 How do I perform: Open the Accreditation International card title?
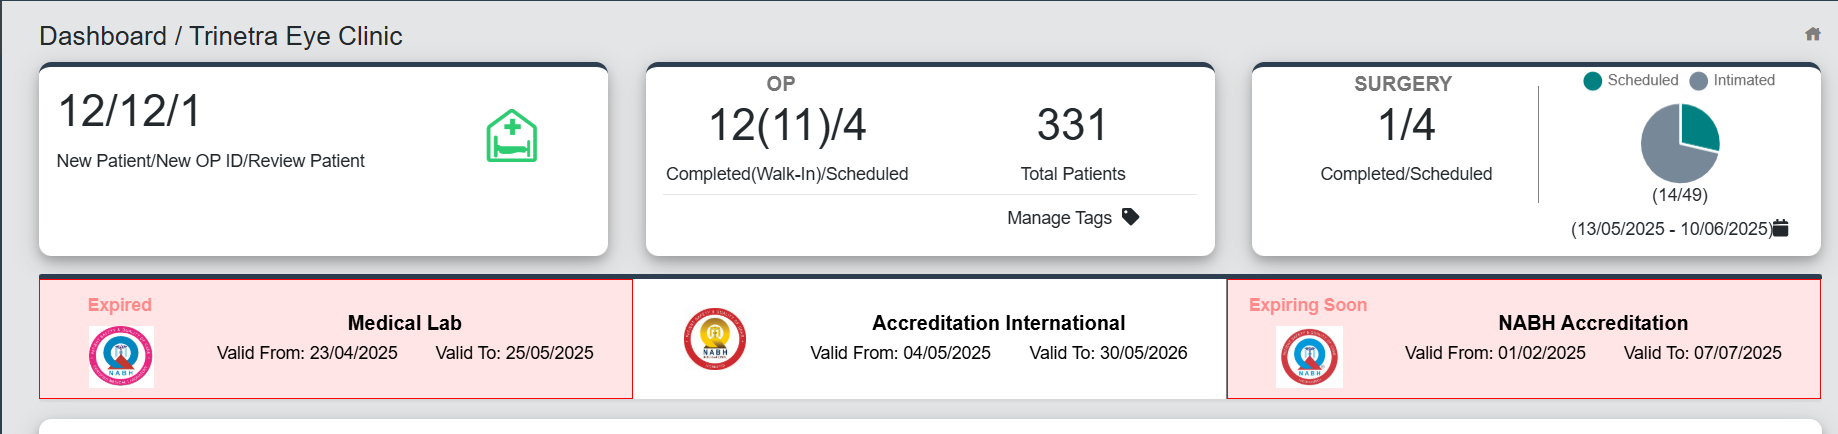[998, 323]
